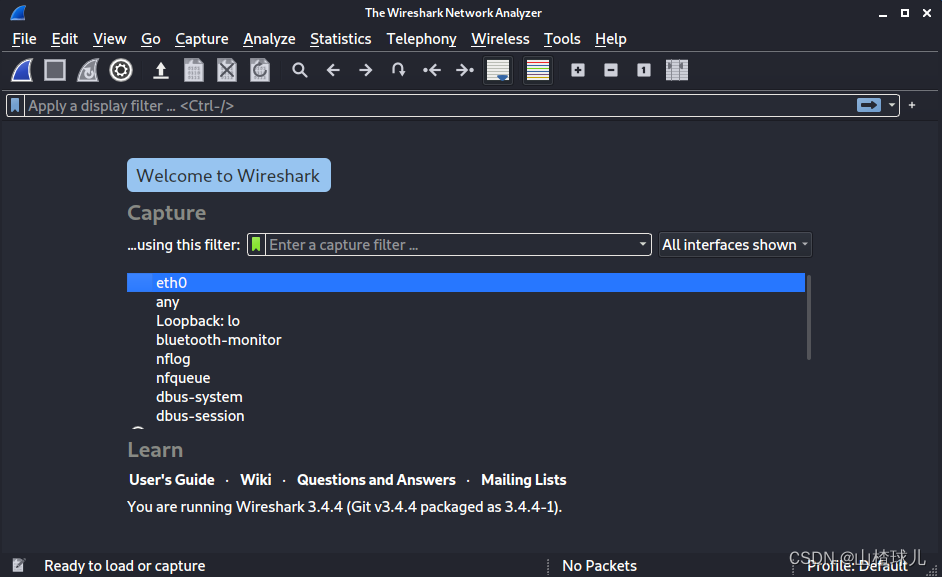Click the stop capture square icon

pyautogui.click(x=55, y=70)
